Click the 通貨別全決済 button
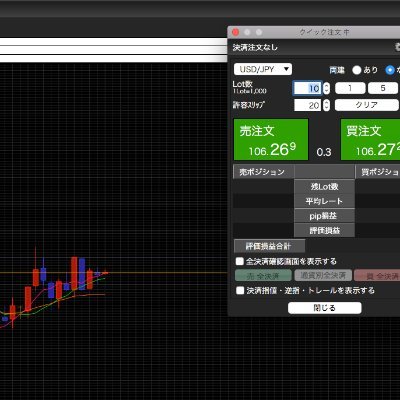This screenshot has height=400, width=400. point(323,275)
